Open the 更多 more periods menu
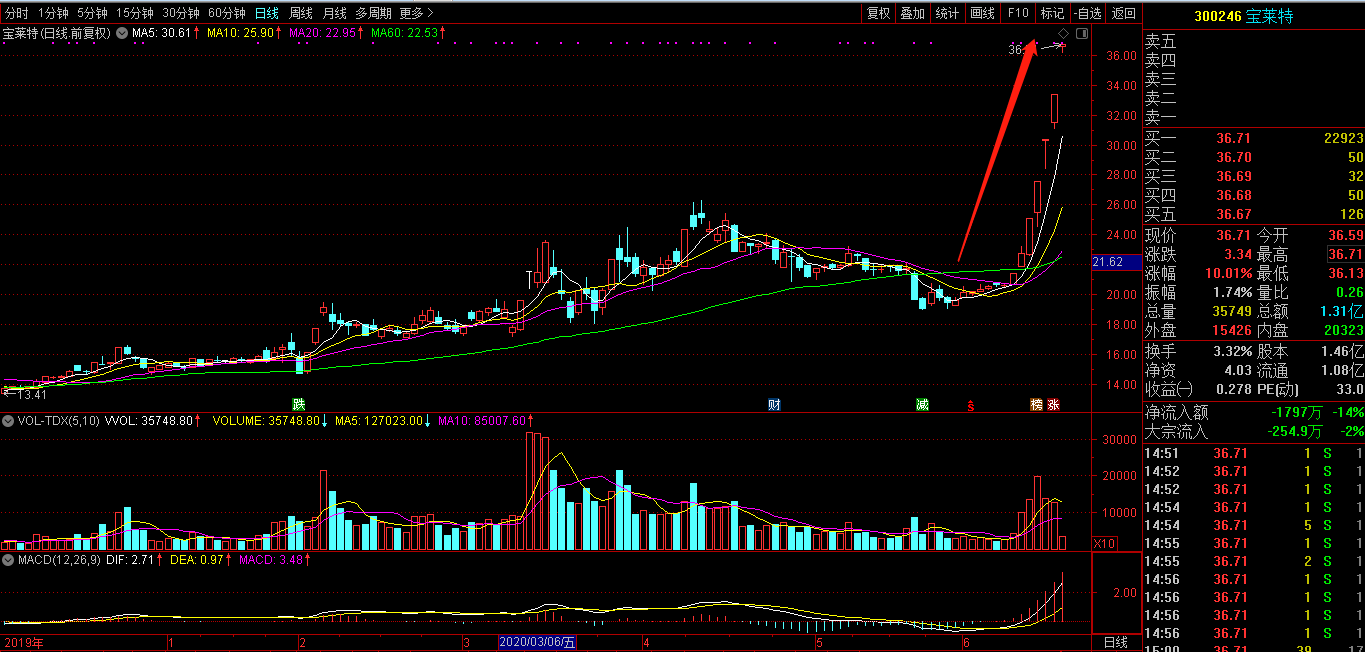The height and width of the screenshot is (652, 1365). coord(416,13)
